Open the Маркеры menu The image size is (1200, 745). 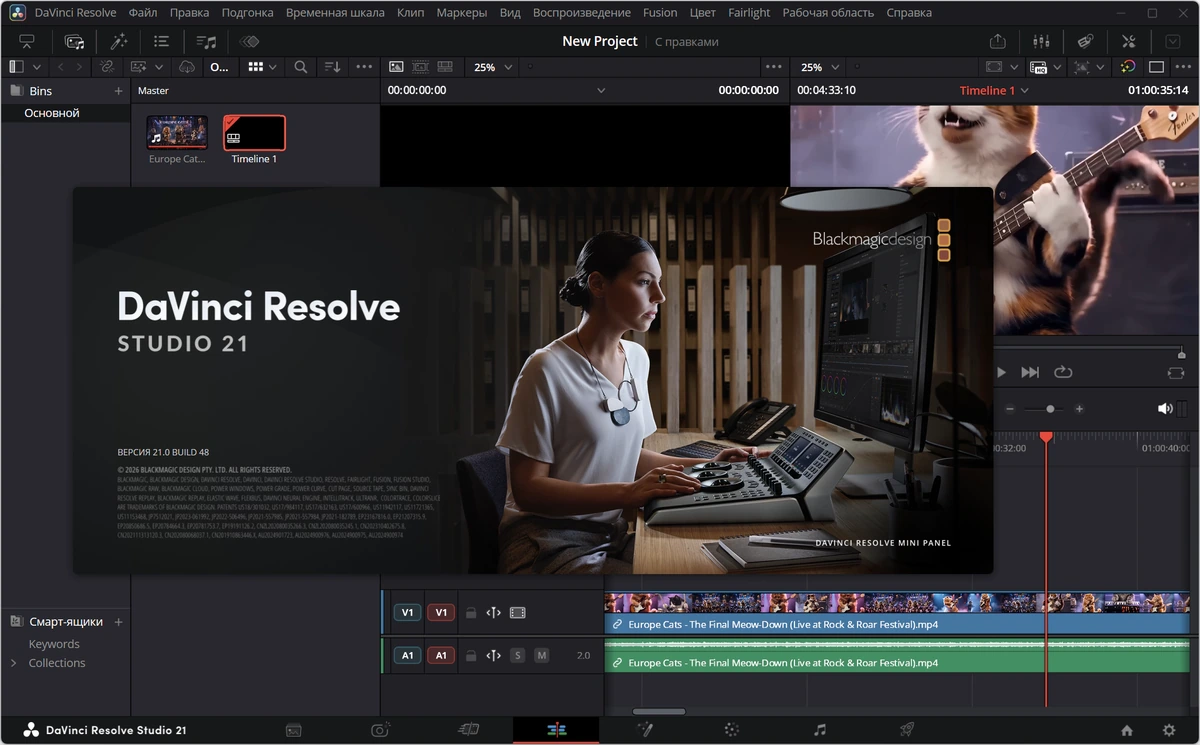point(462,13)
